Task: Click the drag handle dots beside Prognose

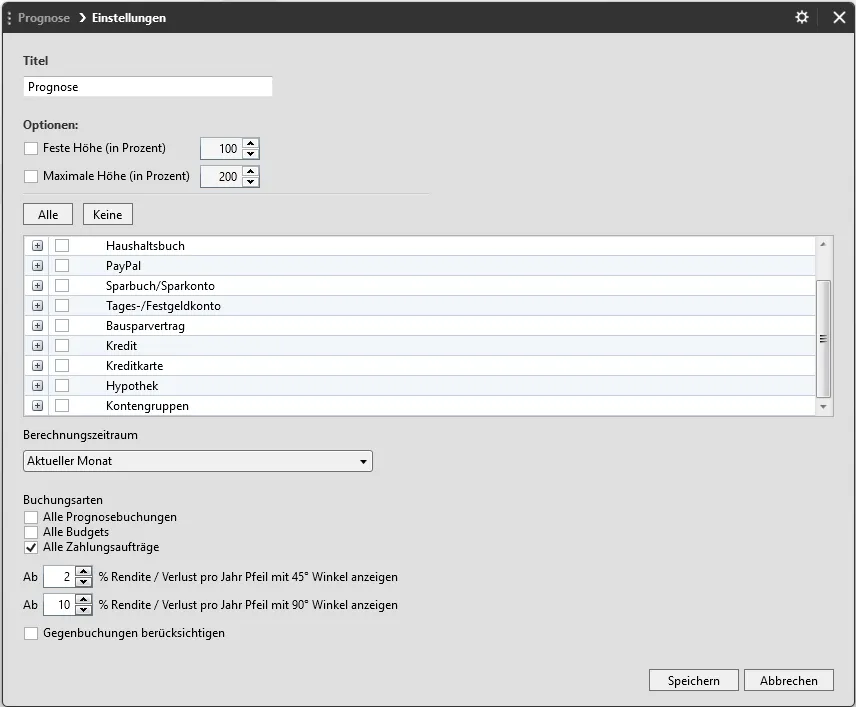Action: [x=9, y=18]
